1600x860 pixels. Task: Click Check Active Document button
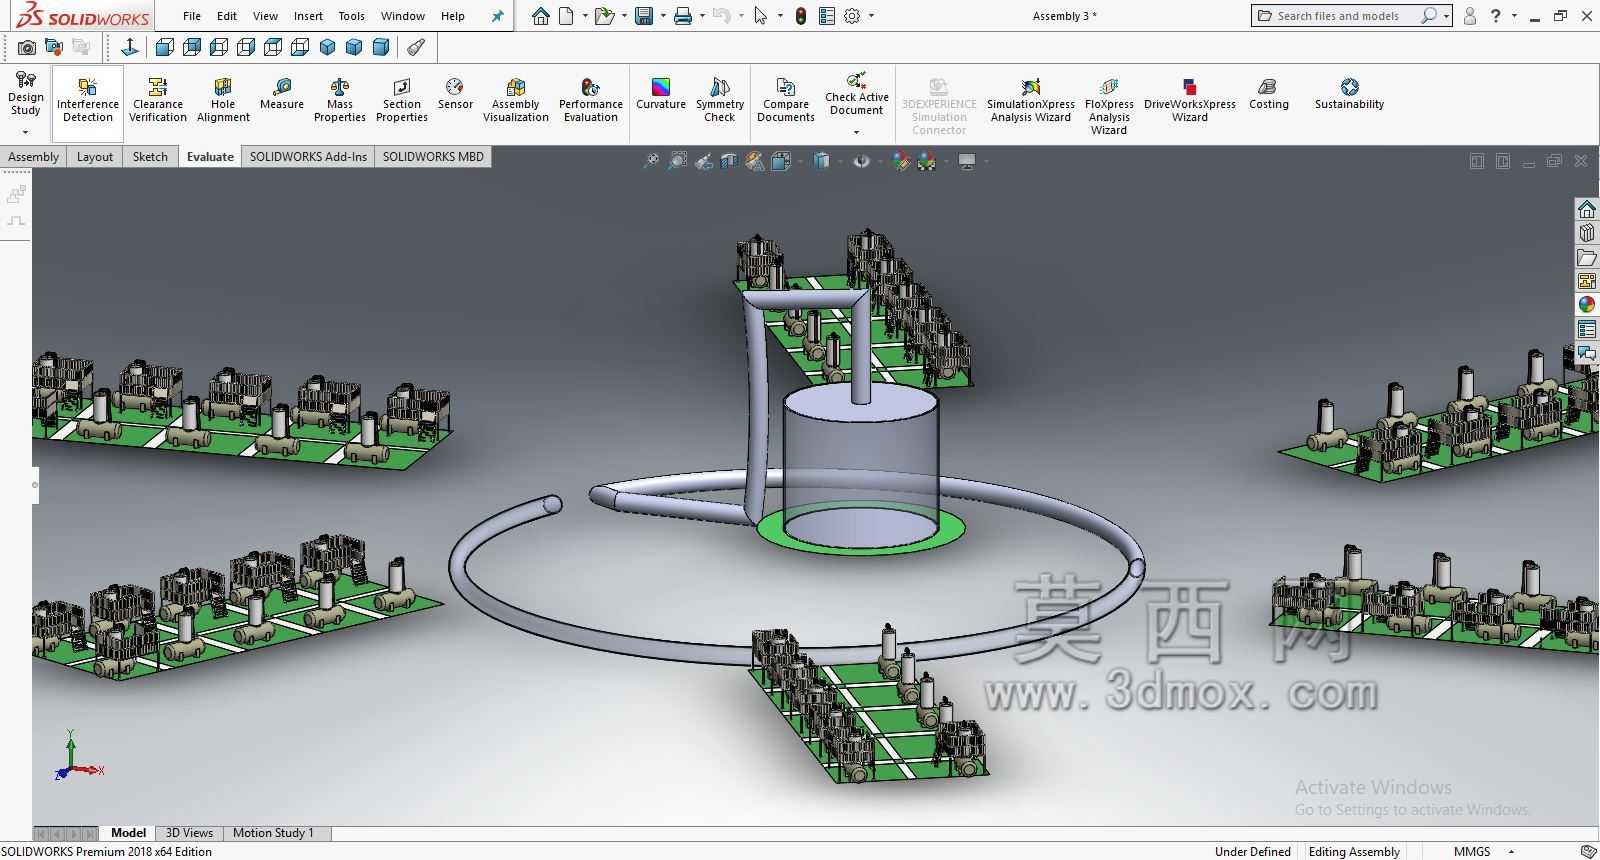click(857, 94)
